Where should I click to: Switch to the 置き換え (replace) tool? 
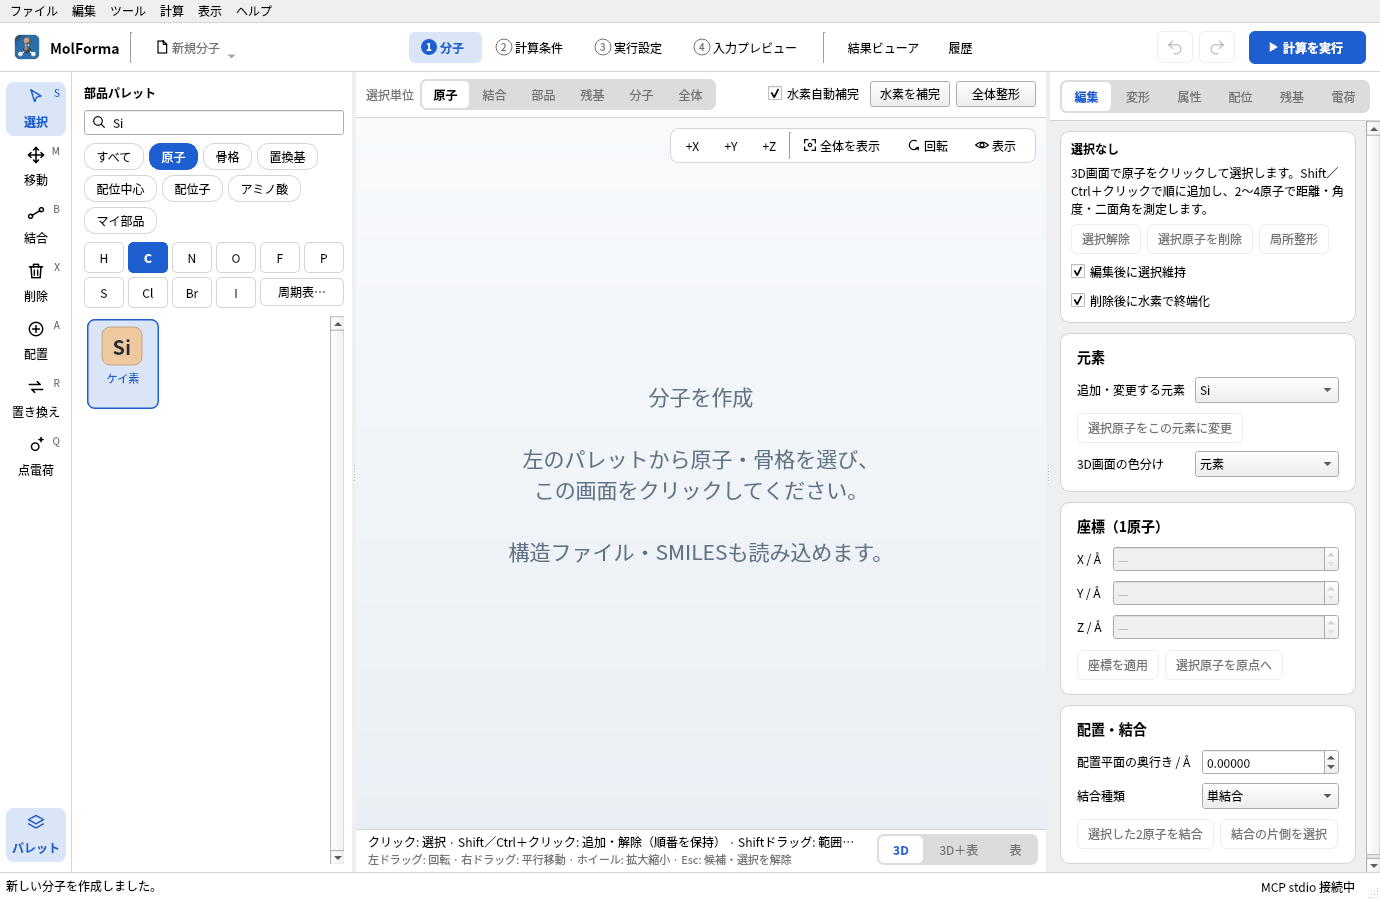click(36, 398)
